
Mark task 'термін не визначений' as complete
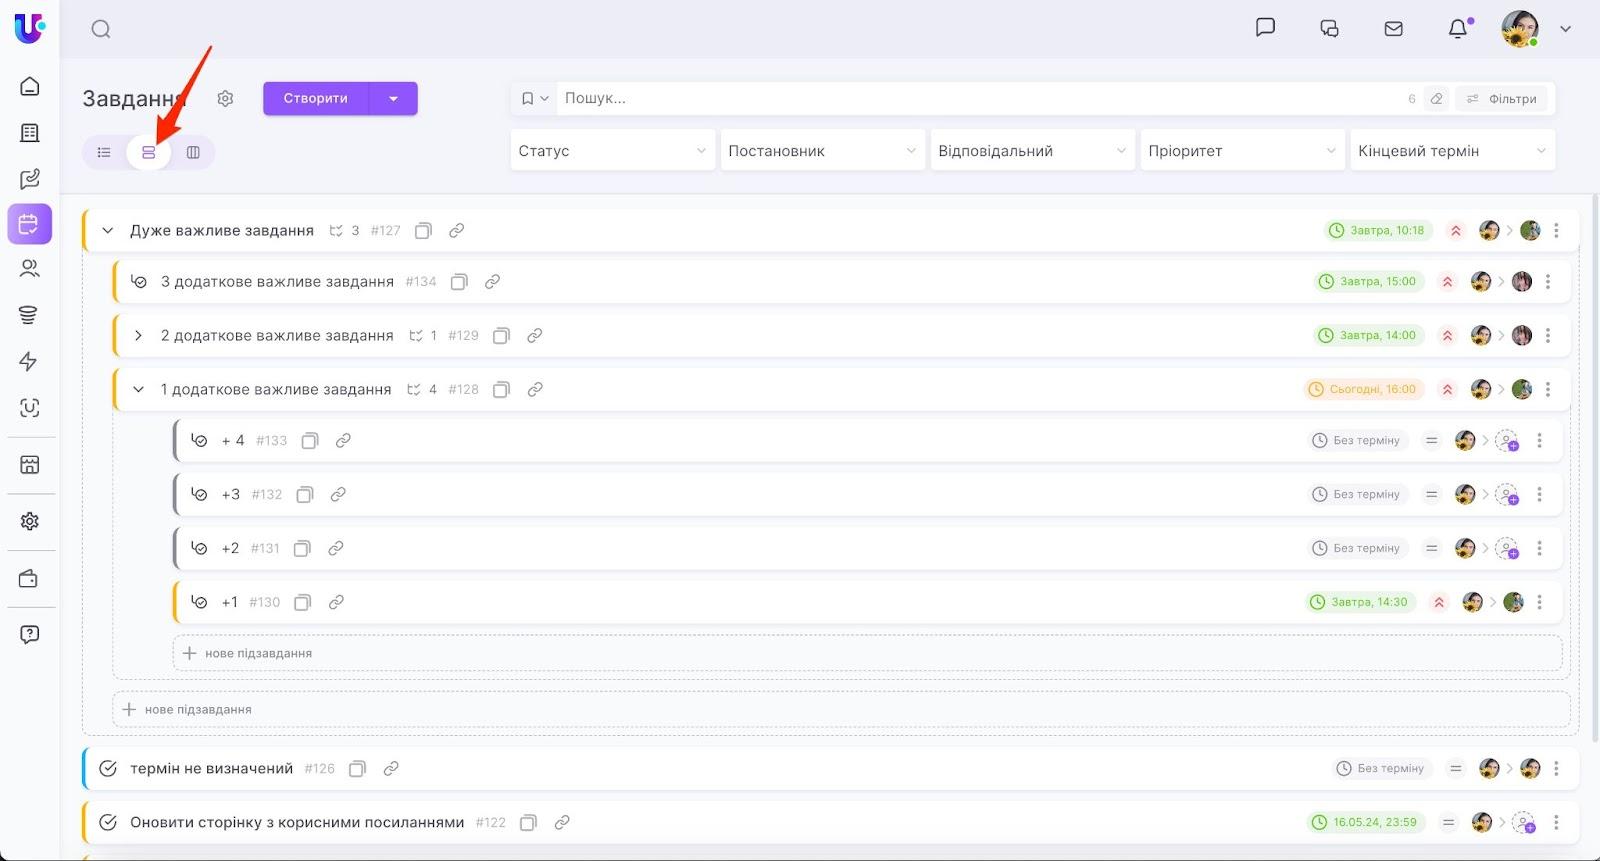point(108,768)
